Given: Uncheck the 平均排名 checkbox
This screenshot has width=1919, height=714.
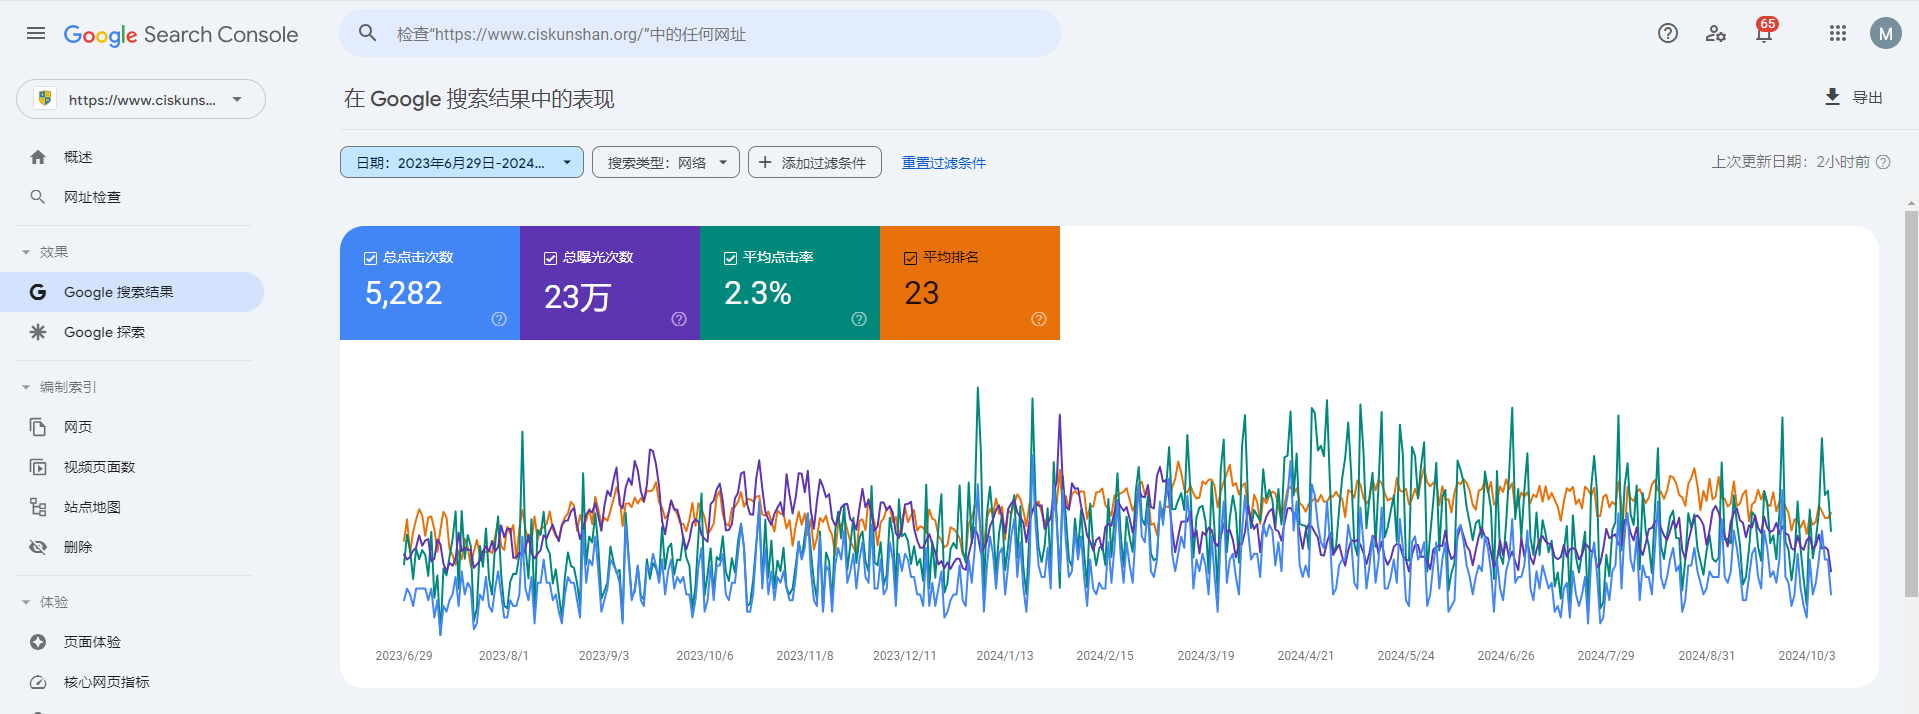Looking at the screenshot, I should click(x=910, y=258).
